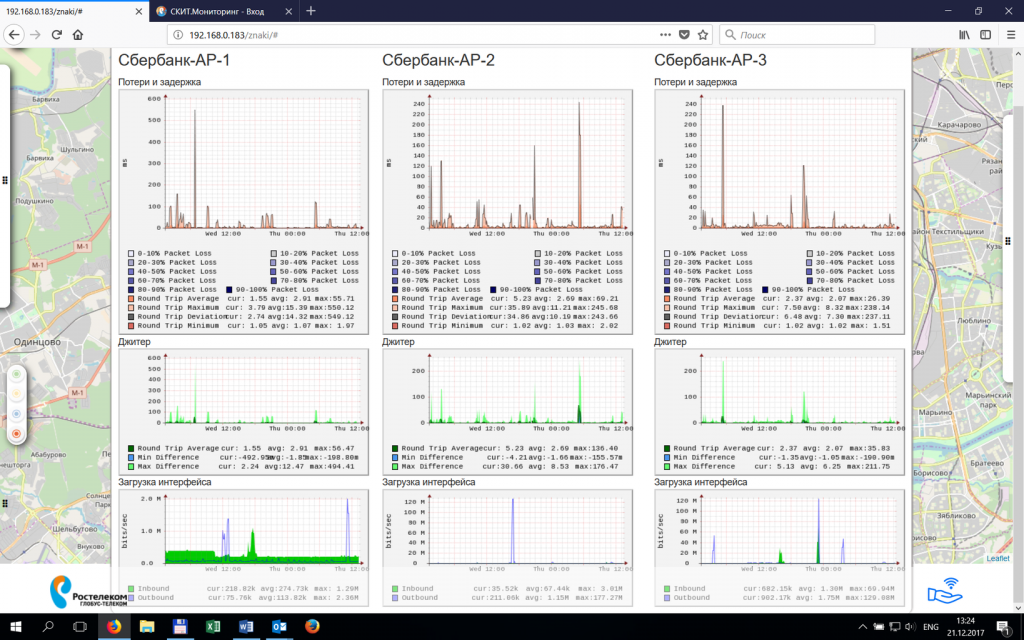This screenshot has width=1024, height=640.
Task: Save the page to Pocket
Action: tap(684, 35)
